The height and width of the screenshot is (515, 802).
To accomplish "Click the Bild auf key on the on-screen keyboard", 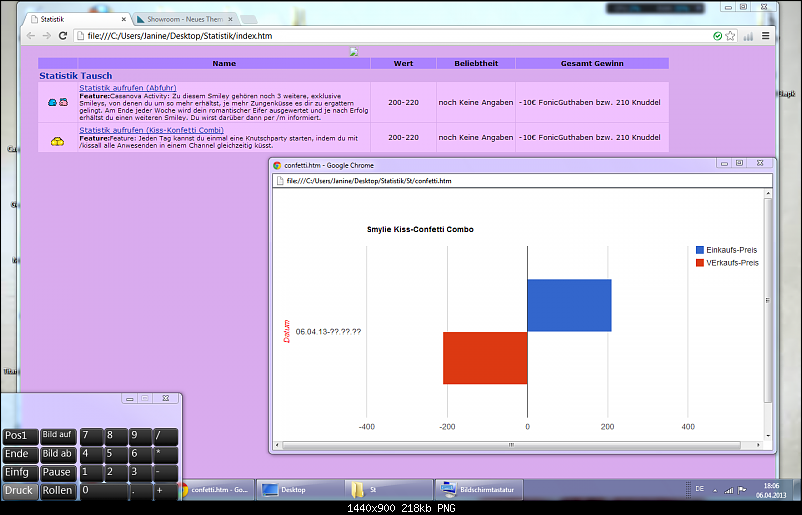I will (x=58, y=436).
